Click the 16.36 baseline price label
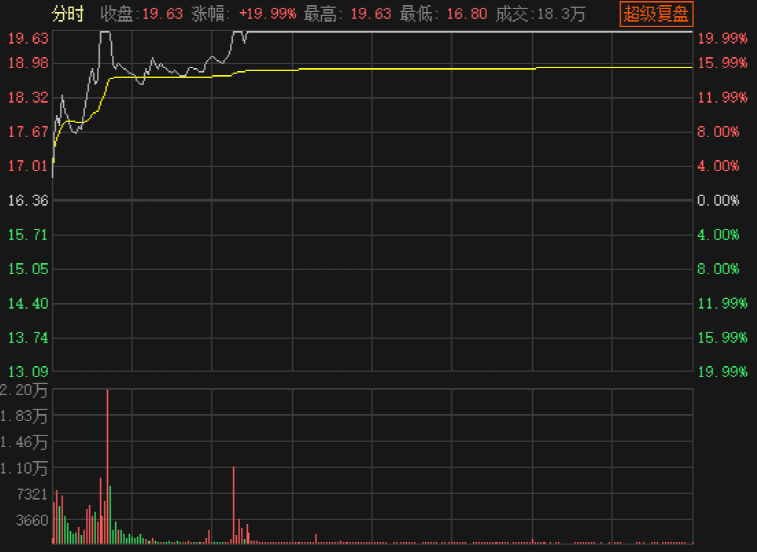This screenshot has height=552, width=757. pyautogui.click(x=27, y=201)
